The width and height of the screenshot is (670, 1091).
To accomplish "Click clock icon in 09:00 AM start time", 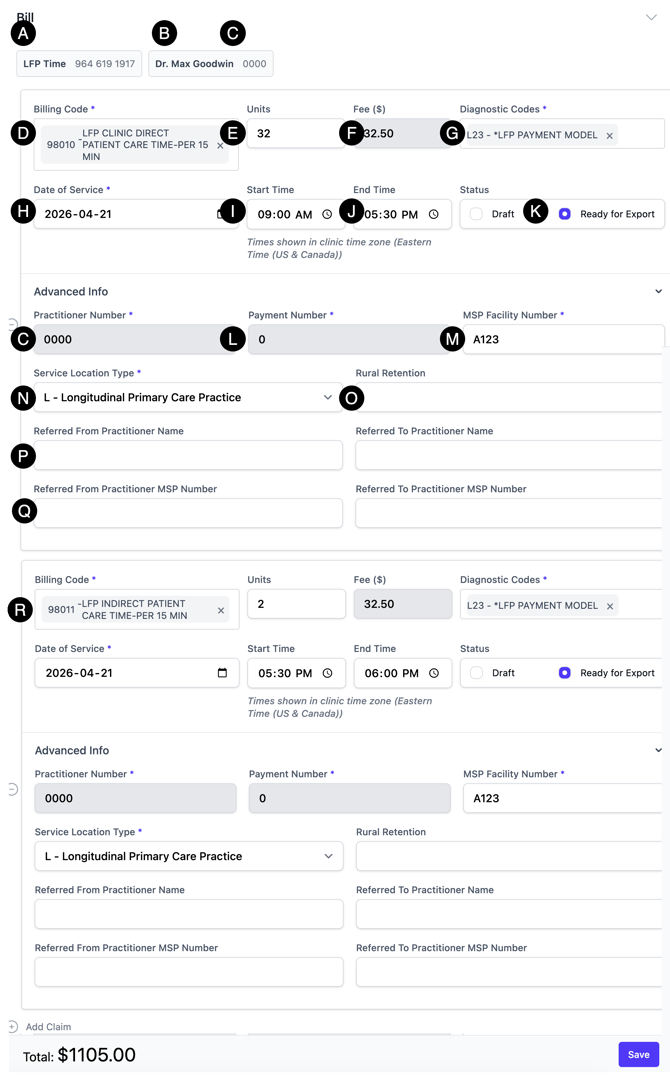I will pyautogui.click(x=327, y=214).
